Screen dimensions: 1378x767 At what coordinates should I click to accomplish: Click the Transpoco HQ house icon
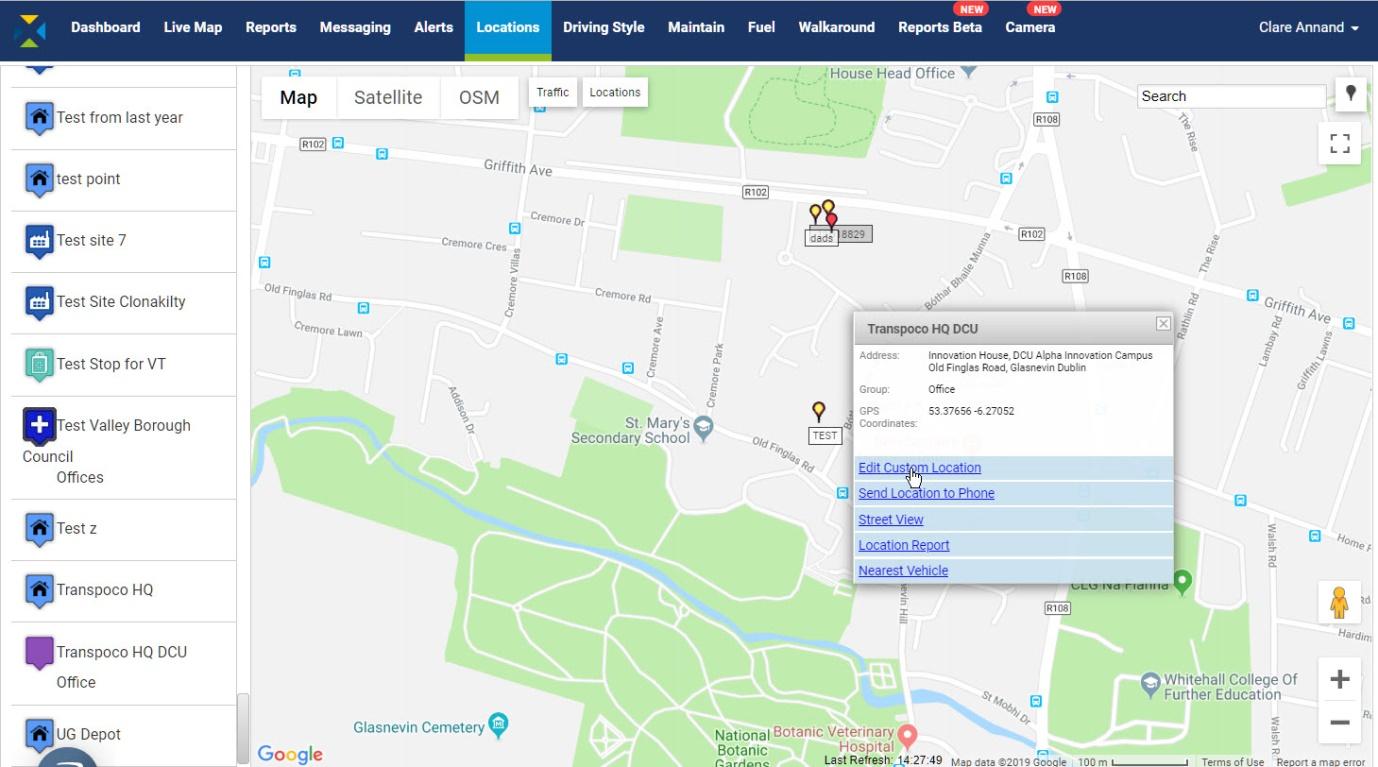(39, 591)
